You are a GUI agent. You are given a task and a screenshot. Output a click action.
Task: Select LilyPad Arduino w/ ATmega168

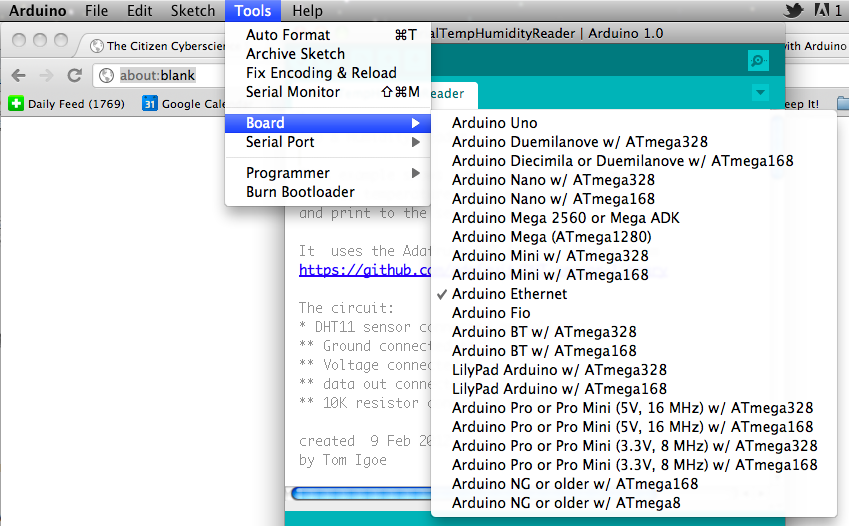tap(634, 388)
